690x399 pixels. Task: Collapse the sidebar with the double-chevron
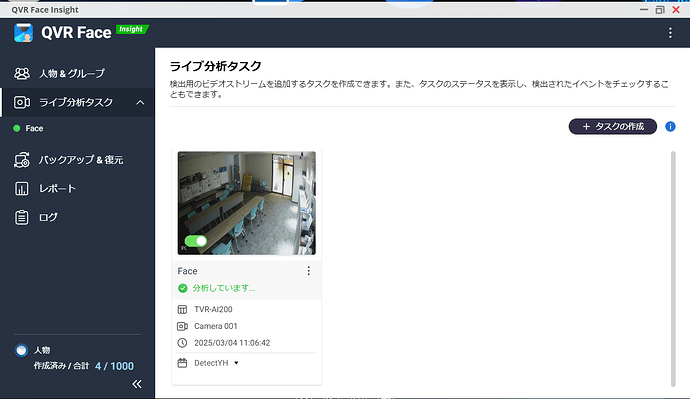click(137, 384)
